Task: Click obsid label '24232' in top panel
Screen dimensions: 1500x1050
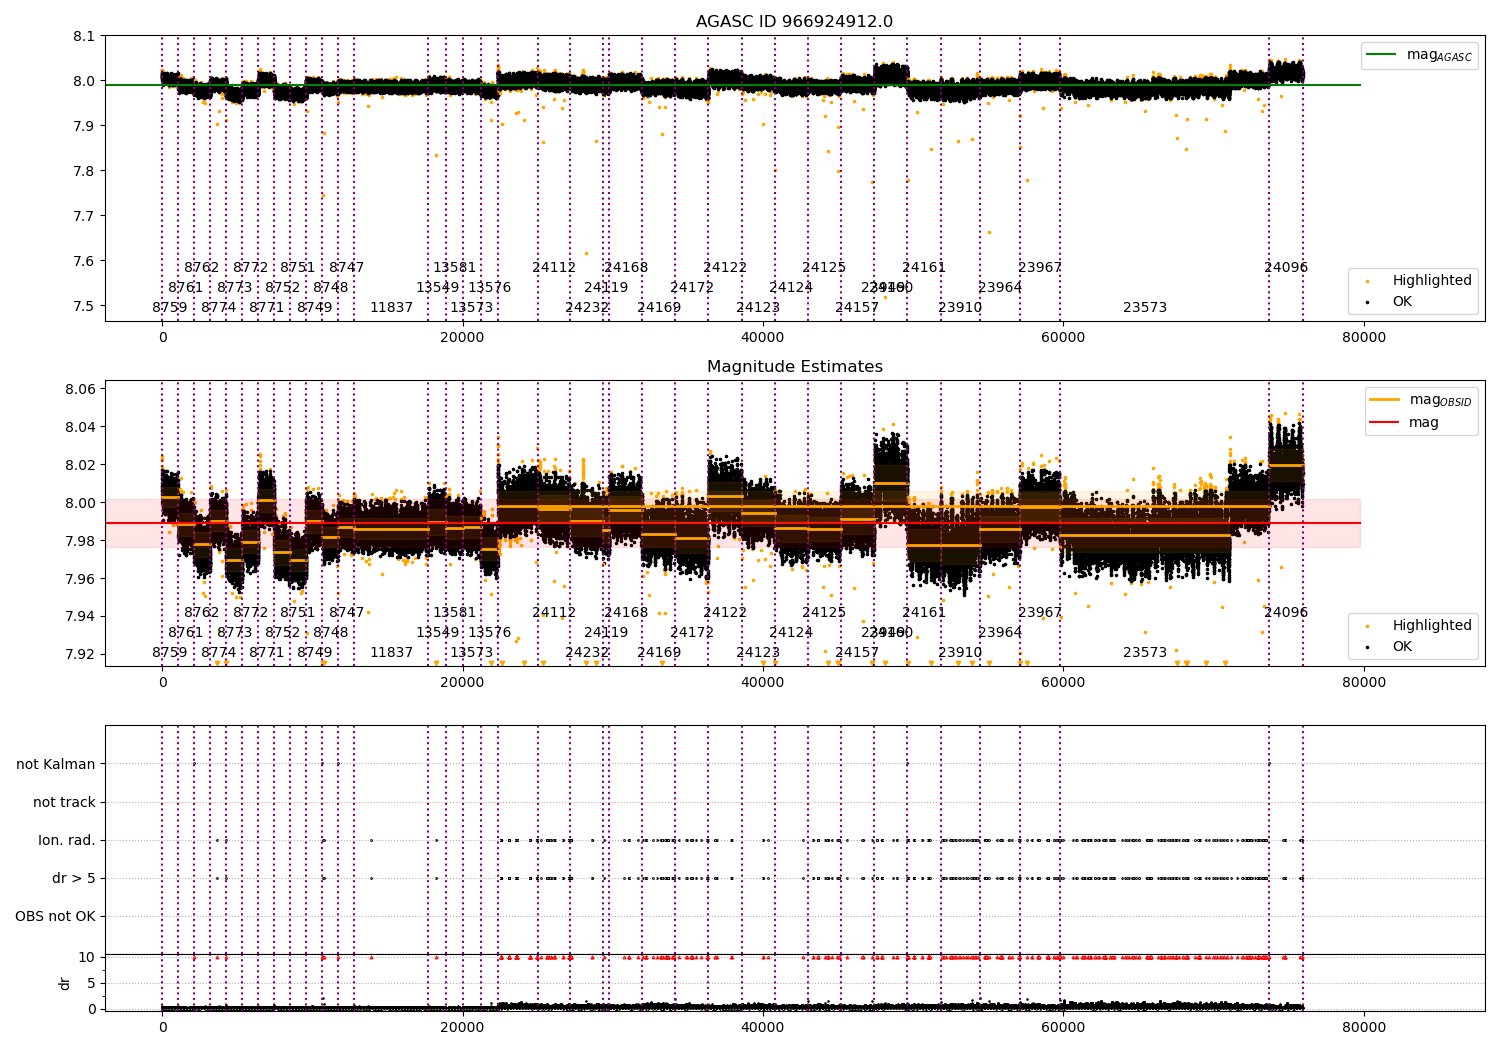Action: coord(587,307)
